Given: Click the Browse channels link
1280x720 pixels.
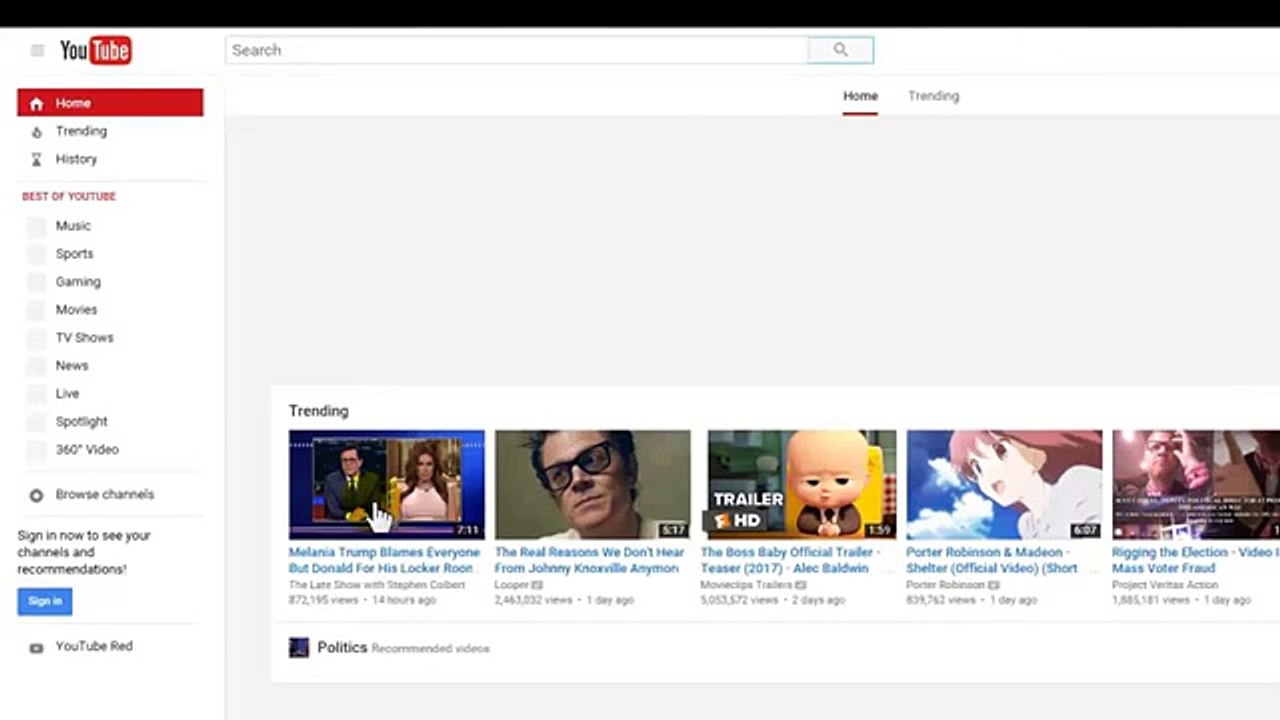Looking at the screenshot, I should point(105,495).
